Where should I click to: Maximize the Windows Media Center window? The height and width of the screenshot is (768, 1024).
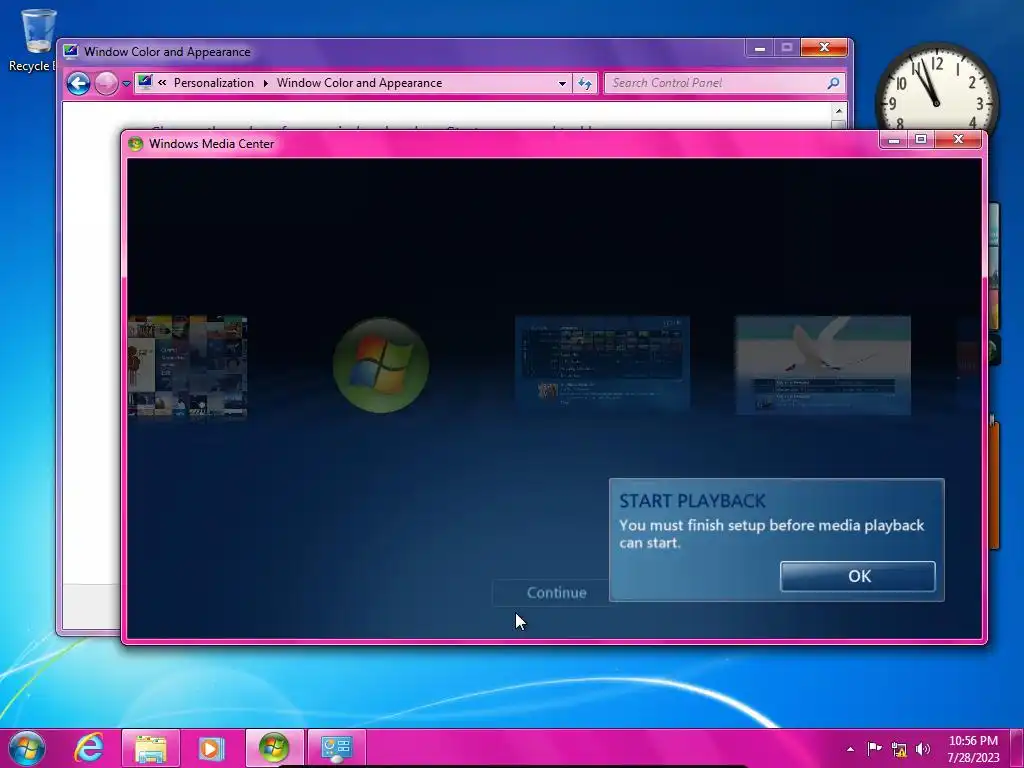coord(921,139)
